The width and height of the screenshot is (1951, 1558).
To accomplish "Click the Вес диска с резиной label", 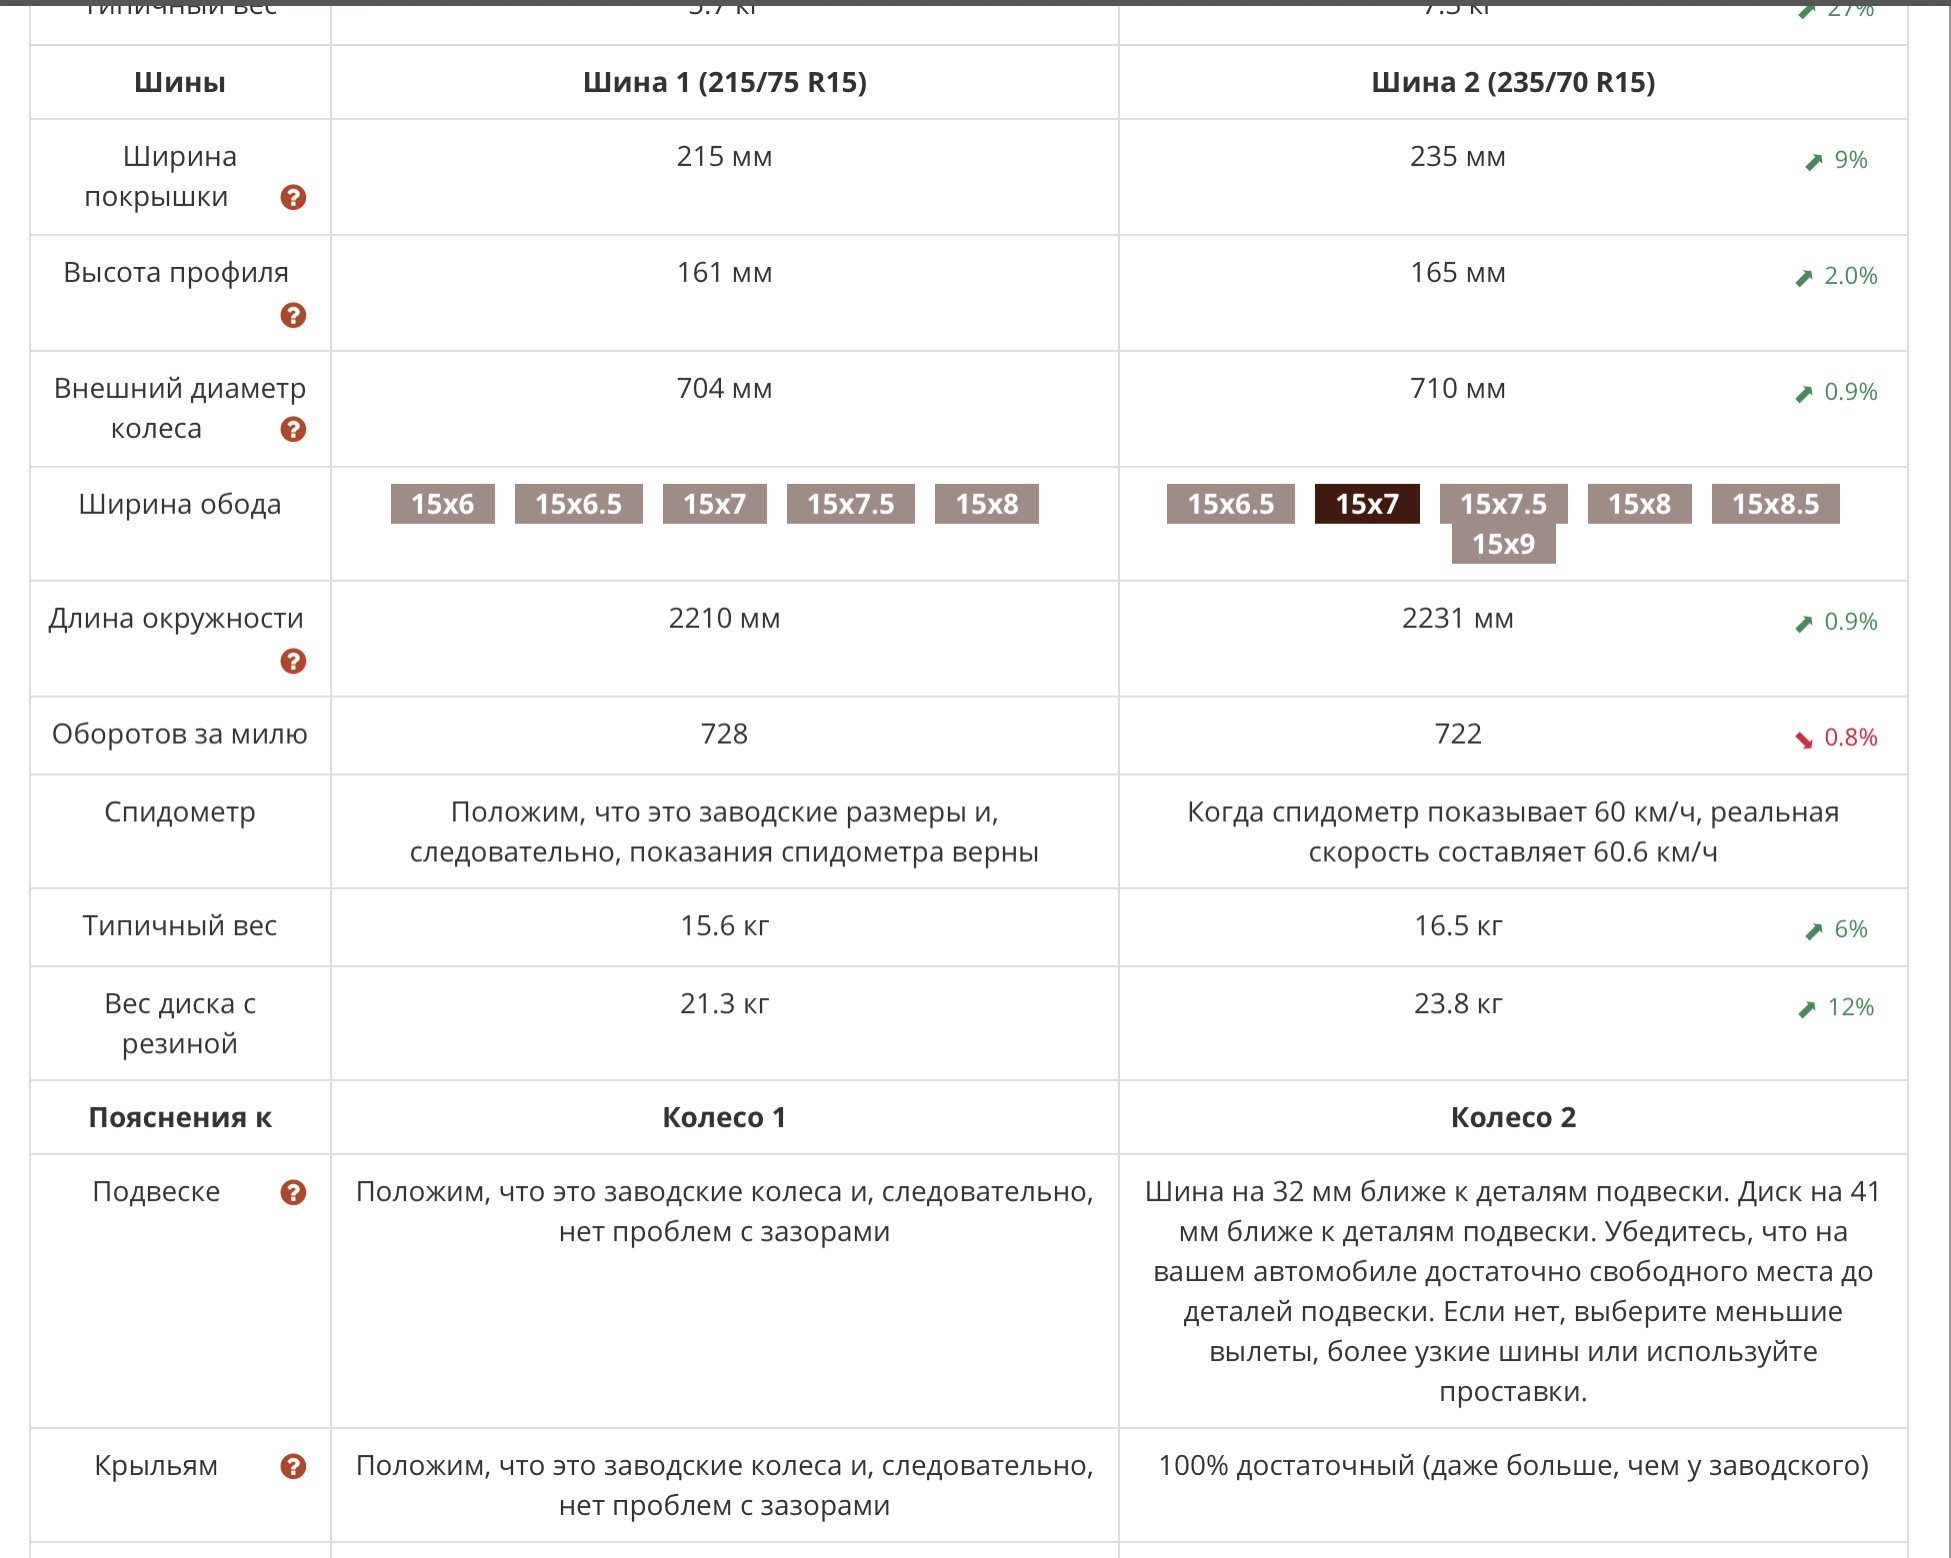I will coord(180,1025).
